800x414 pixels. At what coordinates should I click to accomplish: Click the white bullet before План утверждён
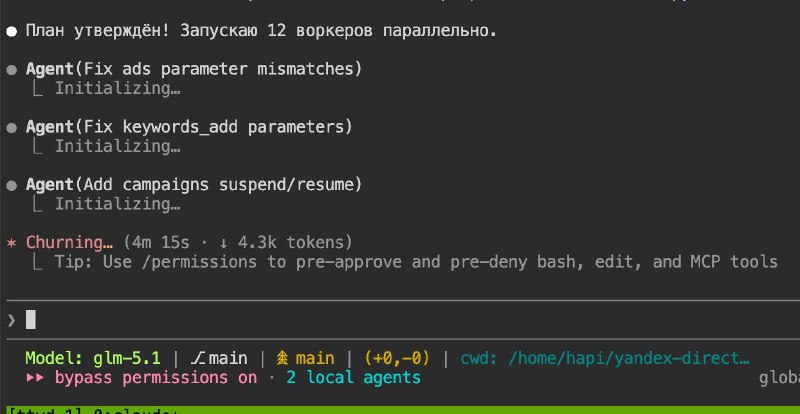[12, 31]
